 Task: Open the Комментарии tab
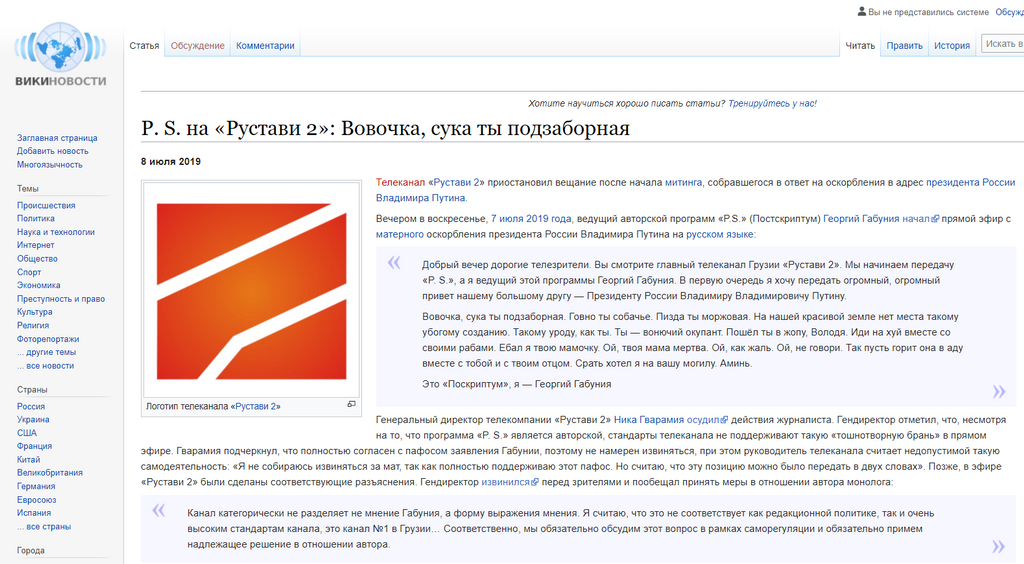[265, 46]
